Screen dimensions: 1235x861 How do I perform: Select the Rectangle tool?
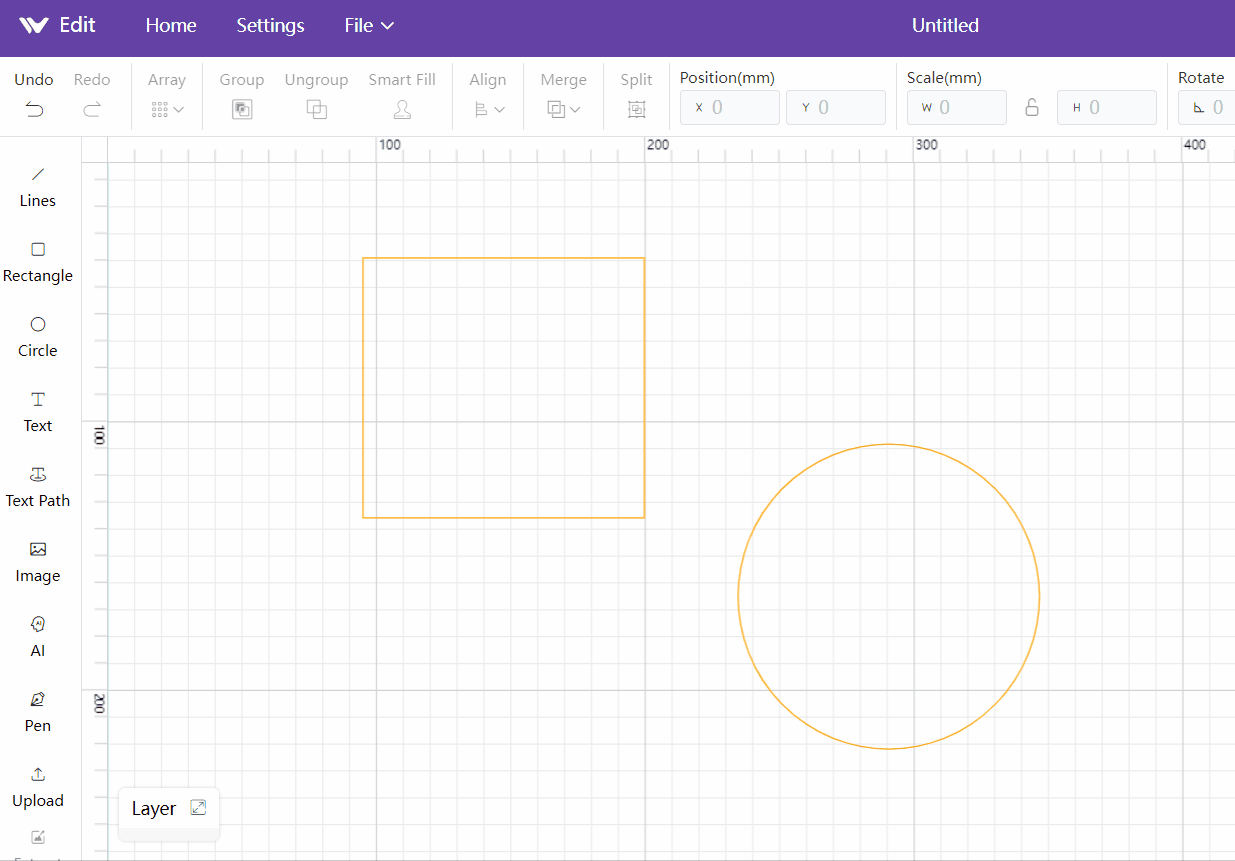coord(38,262)
